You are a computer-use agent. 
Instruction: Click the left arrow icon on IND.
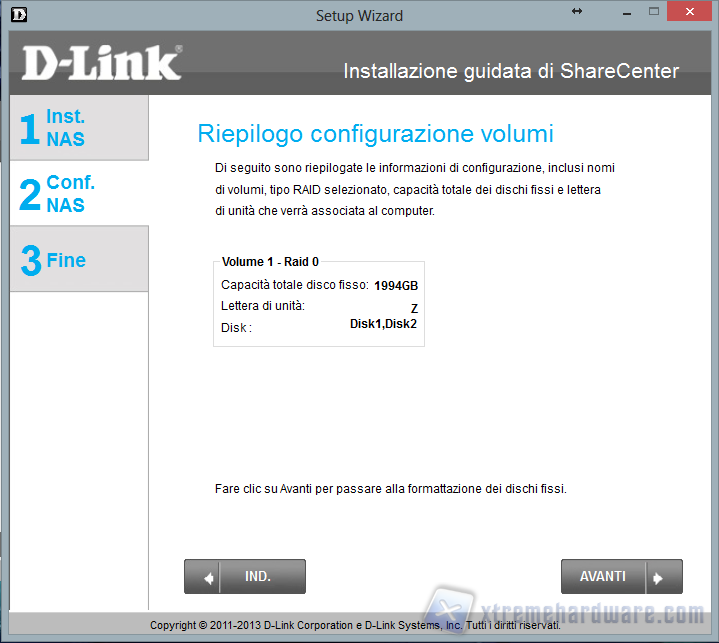coord(210,577)
